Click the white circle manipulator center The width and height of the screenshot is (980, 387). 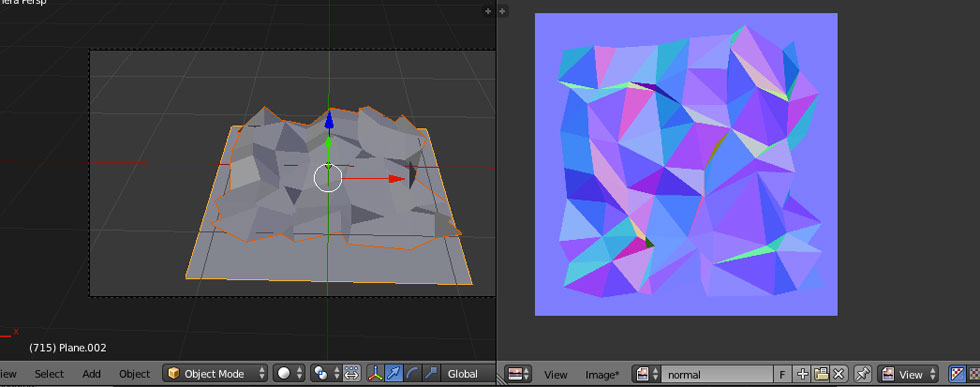328,178
